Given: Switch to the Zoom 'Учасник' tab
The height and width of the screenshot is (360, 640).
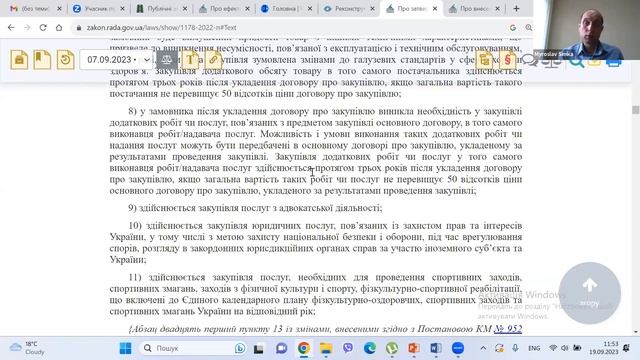Looking at the screenshot, I should [99, 9].
